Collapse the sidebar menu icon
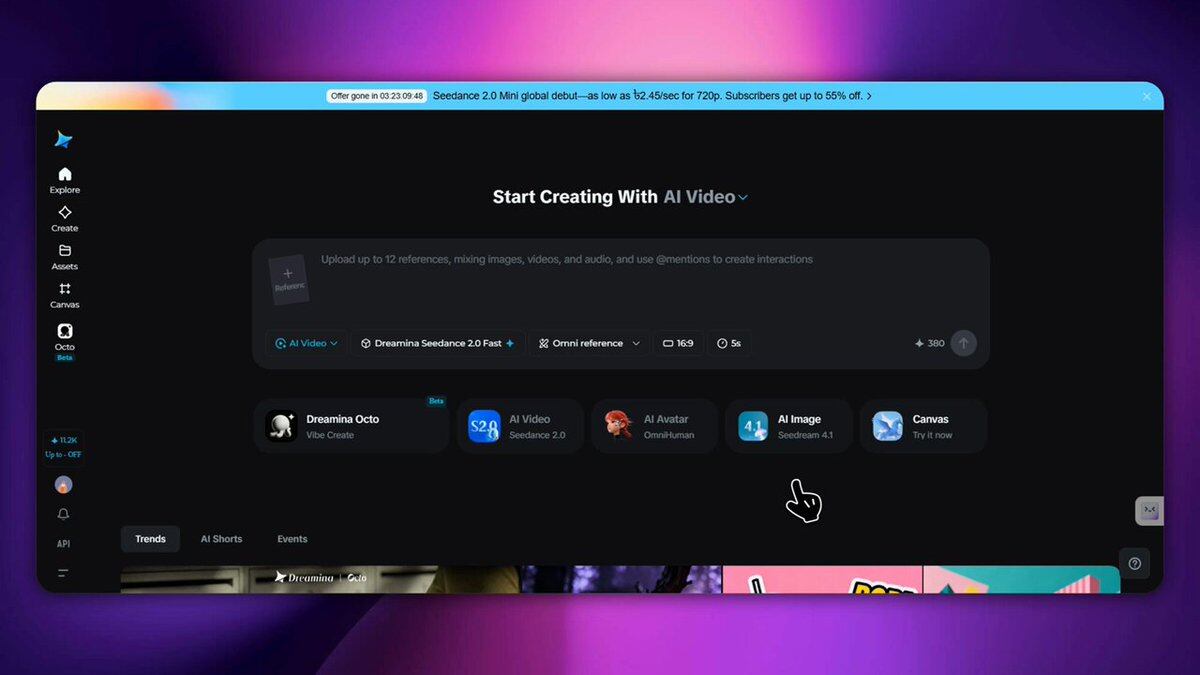 coord(64,573)
